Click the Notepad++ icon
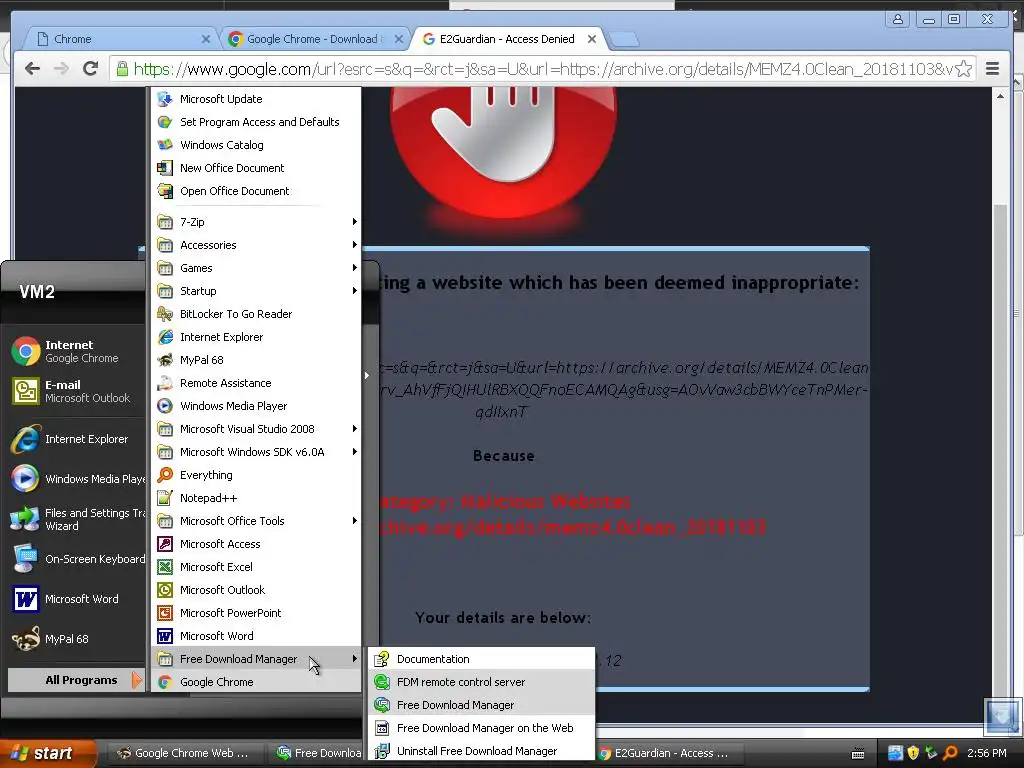1024x768 pixels. (165, 498)
